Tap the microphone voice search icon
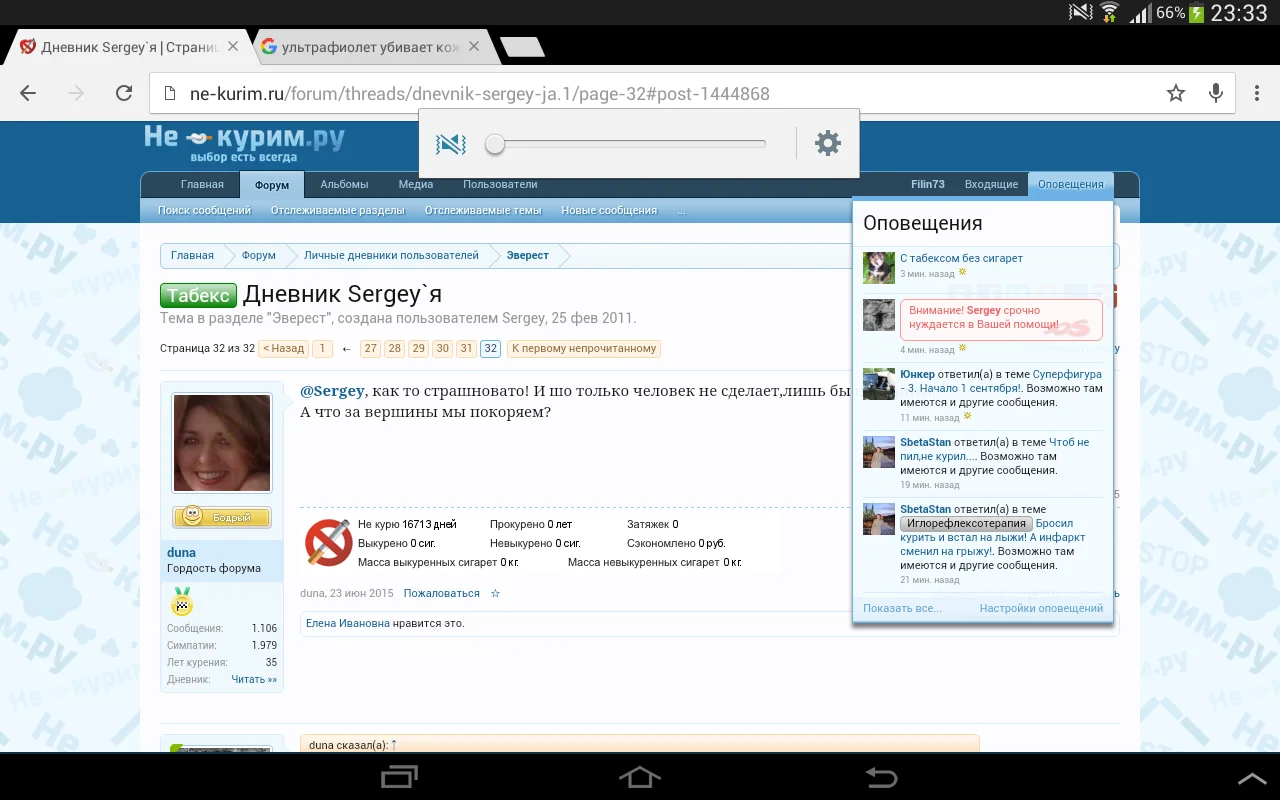 (x=1216, y=93)
